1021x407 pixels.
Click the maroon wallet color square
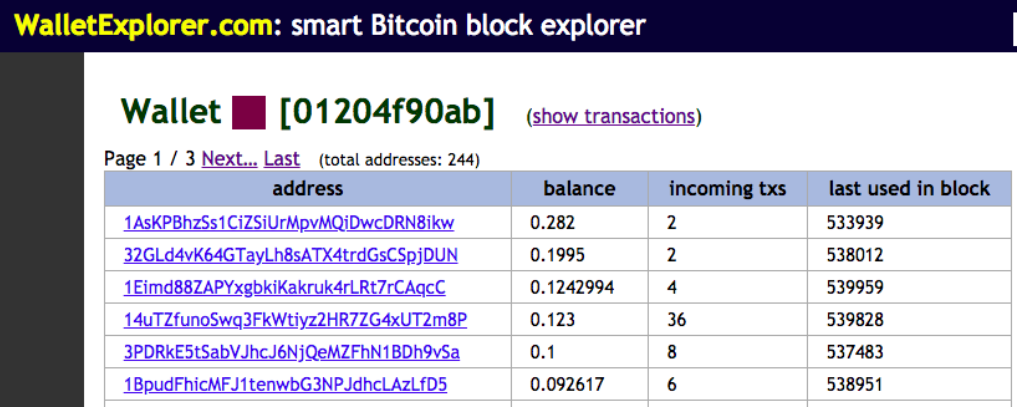[249, 112]
